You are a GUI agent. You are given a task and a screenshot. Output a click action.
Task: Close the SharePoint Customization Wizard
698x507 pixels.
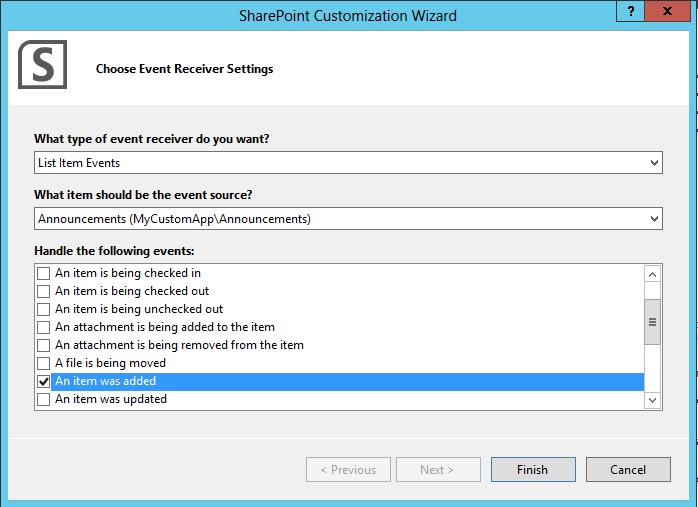pos(667,11)
